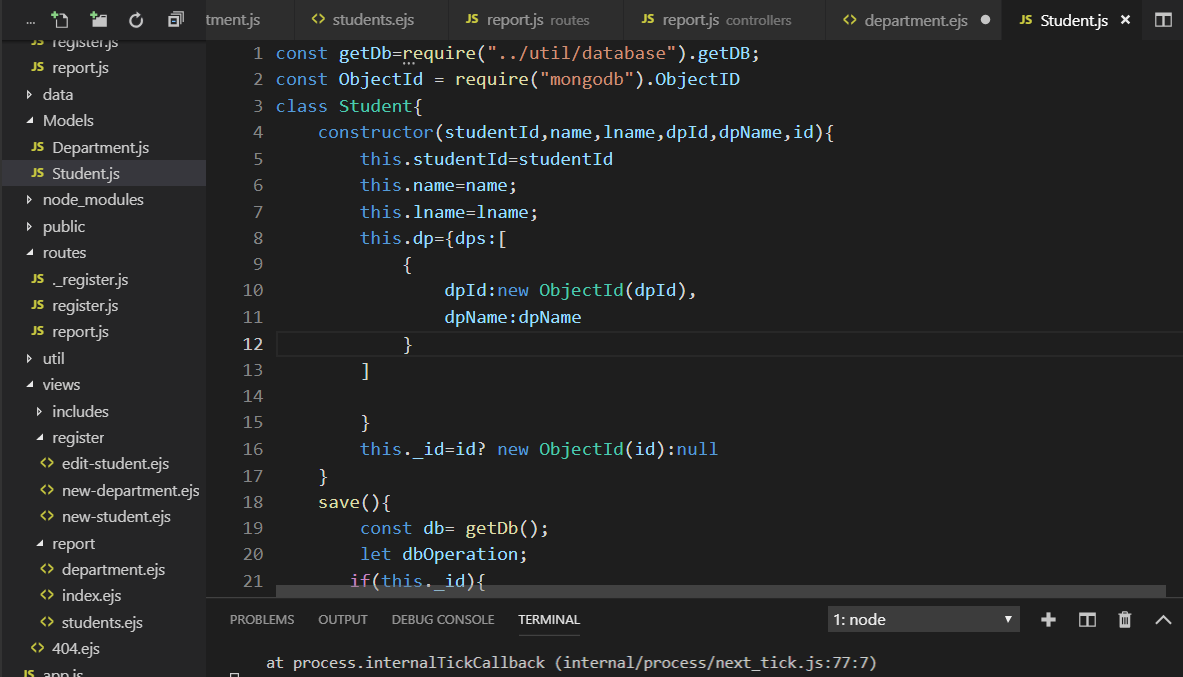Screen dimensions: 1183x677
Task: Expand the util folder
Action: (103, 359)
